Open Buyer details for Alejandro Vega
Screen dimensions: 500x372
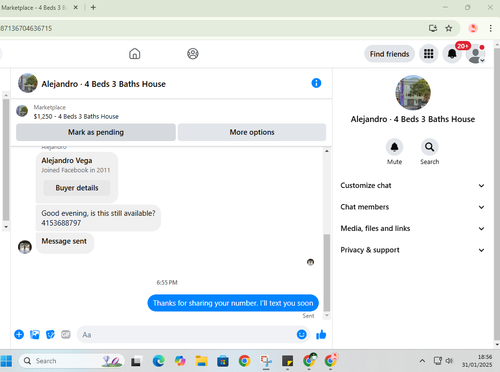tap(77, 188)
